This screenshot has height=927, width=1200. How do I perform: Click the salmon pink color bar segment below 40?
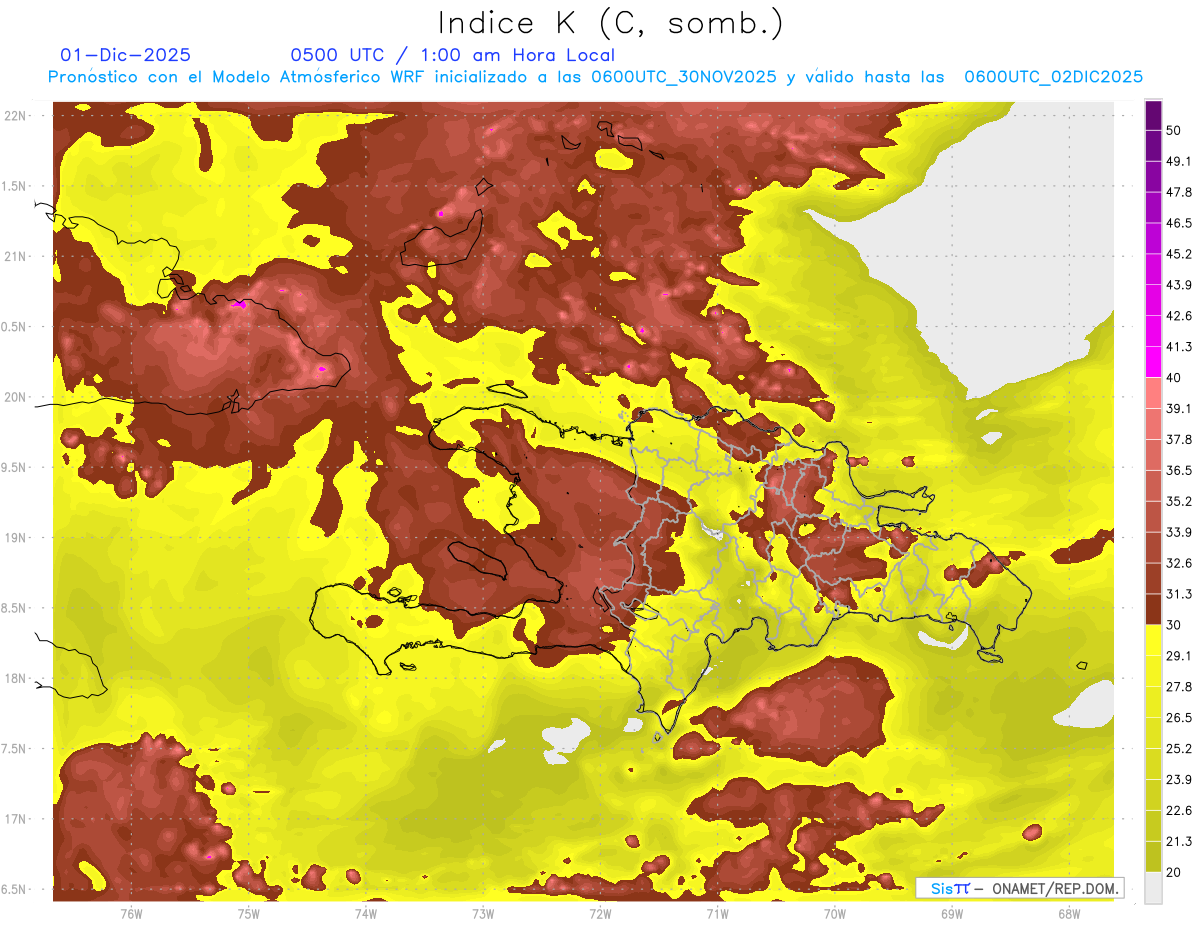(1153, 393)
